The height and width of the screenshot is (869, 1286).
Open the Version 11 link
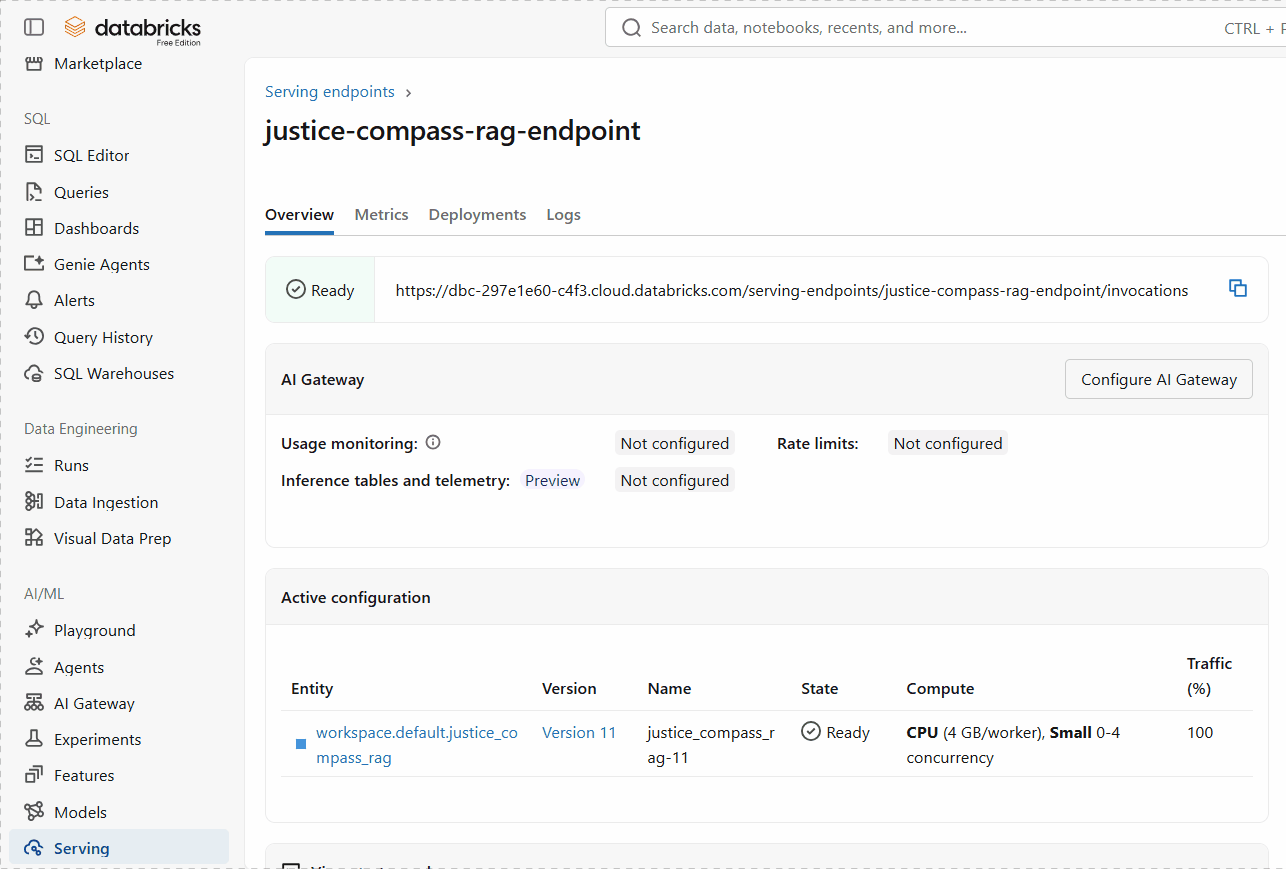pyautogui.click(x=579, y=733)
